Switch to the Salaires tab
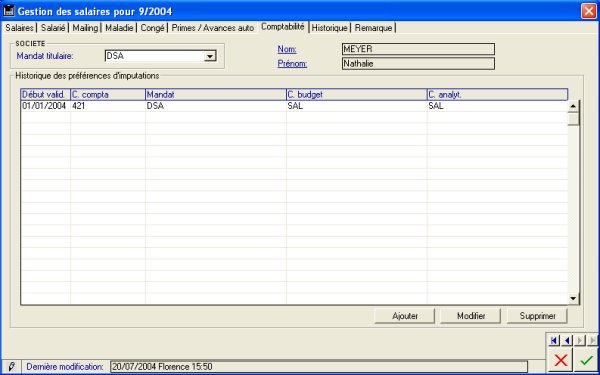 (19, 28)
